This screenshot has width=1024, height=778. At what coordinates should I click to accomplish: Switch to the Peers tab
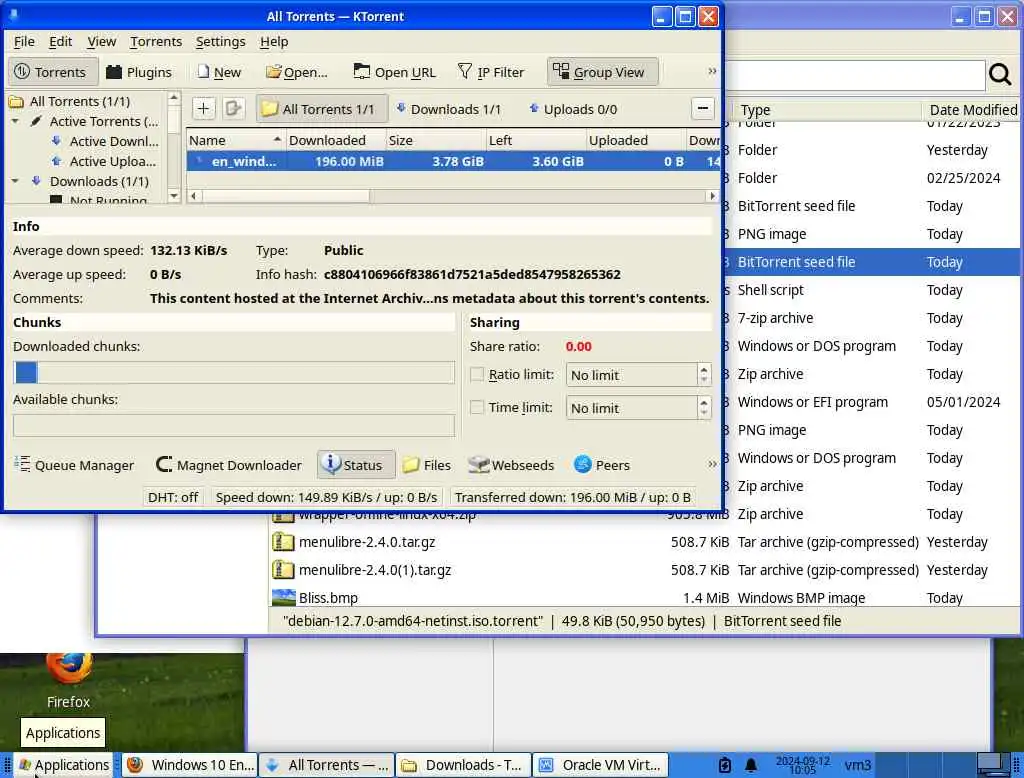(x=601, y=465)
